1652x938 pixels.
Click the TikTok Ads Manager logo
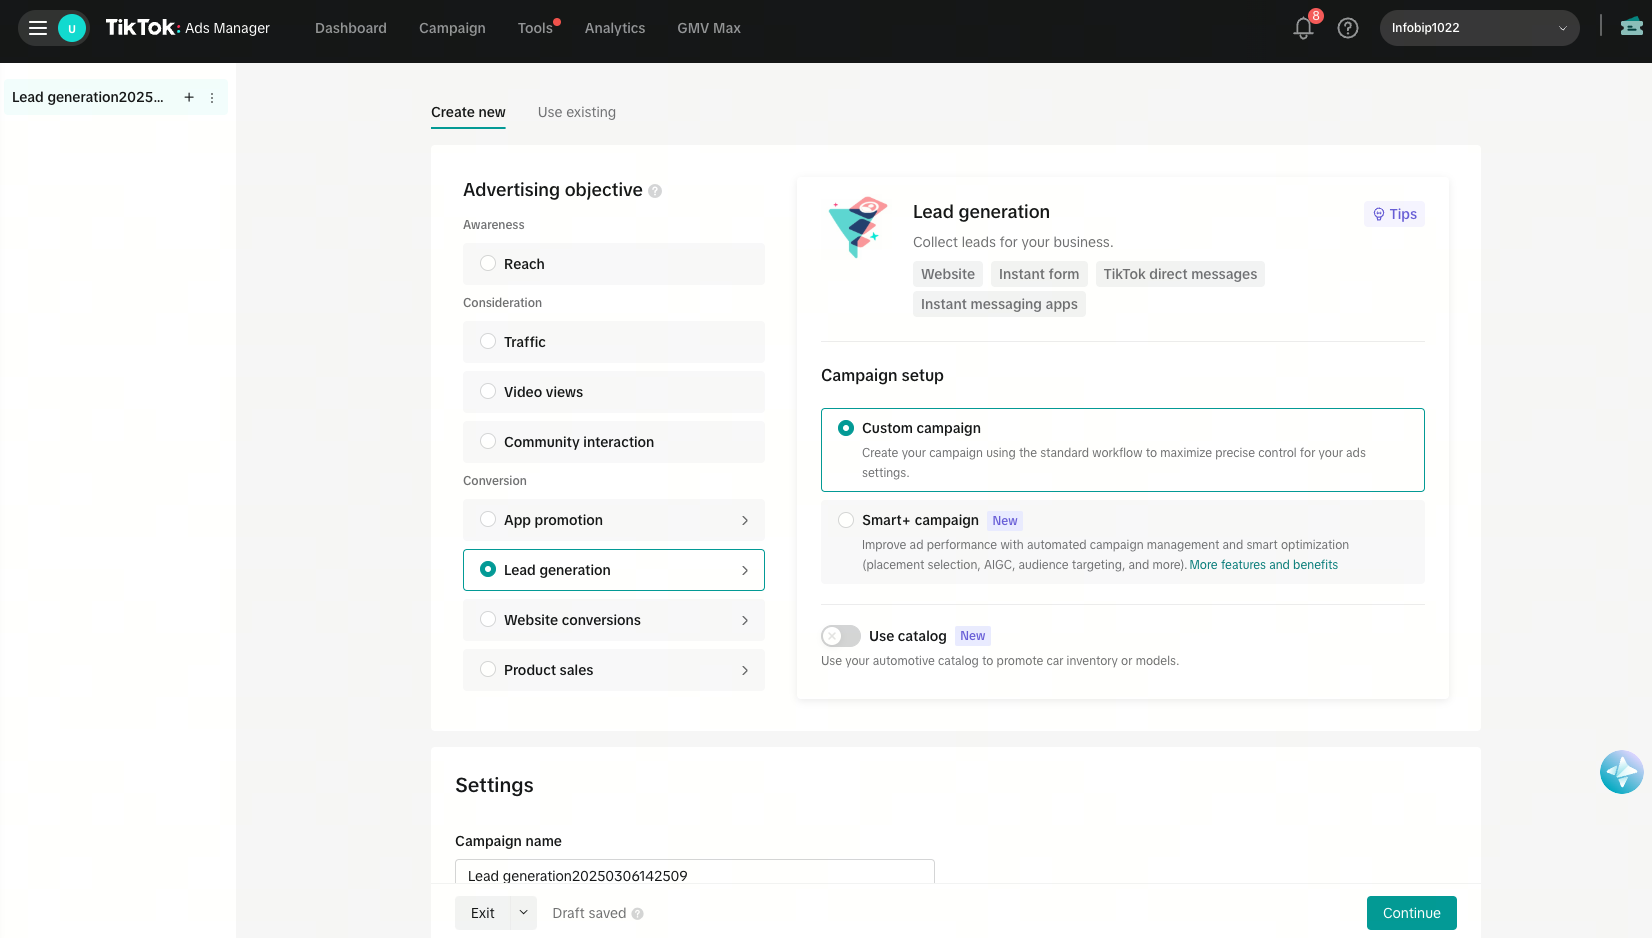coord(187,28)
